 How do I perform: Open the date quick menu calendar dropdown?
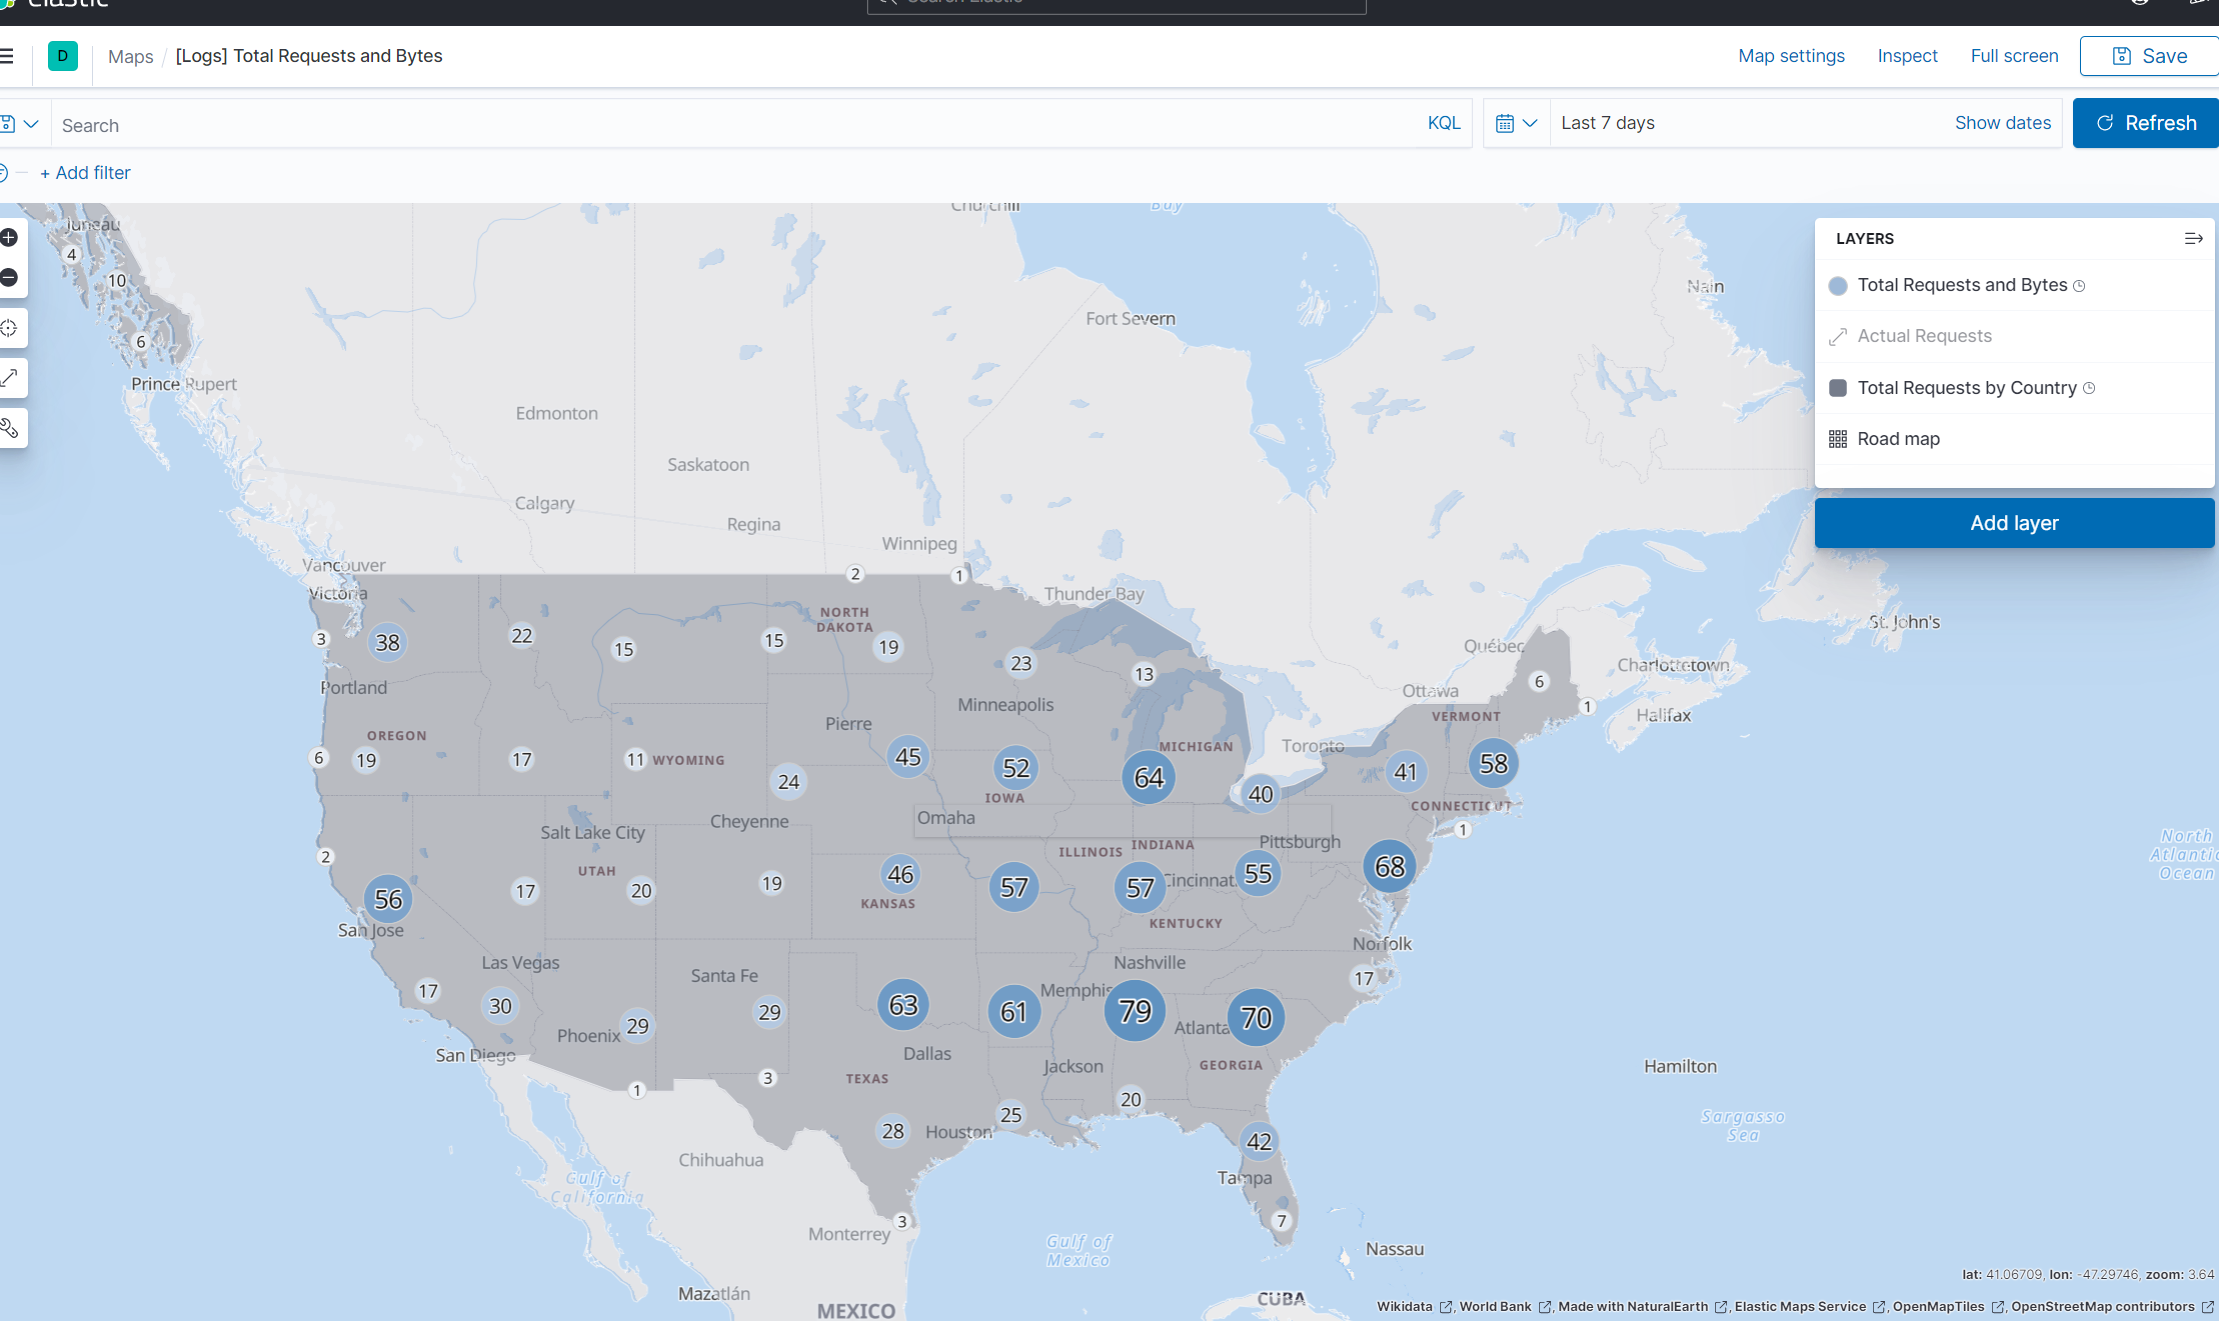coord(1517,123)
